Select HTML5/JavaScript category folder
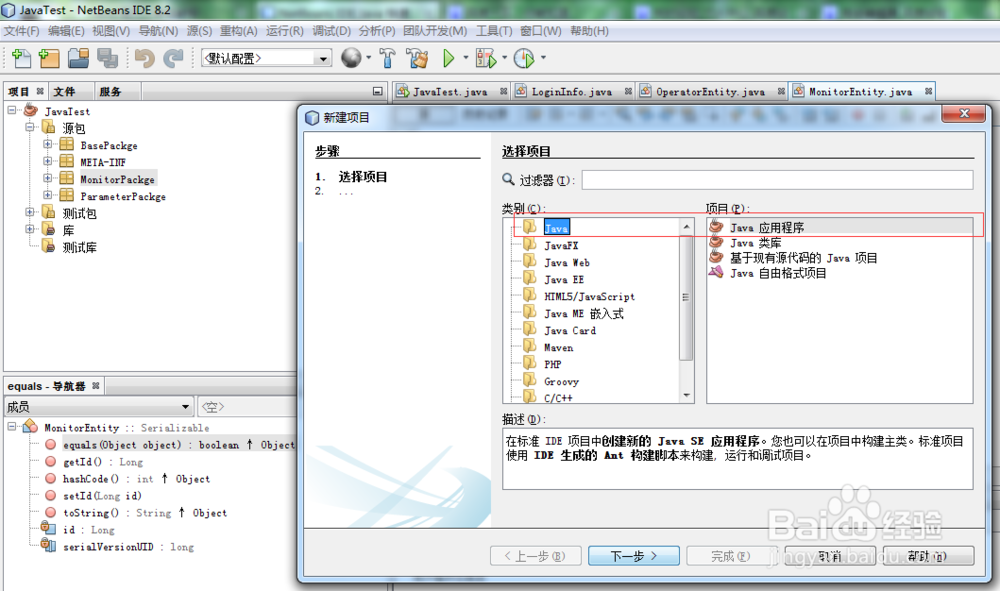The height and width of the screenshot is (591, 1000). (589, 296)
